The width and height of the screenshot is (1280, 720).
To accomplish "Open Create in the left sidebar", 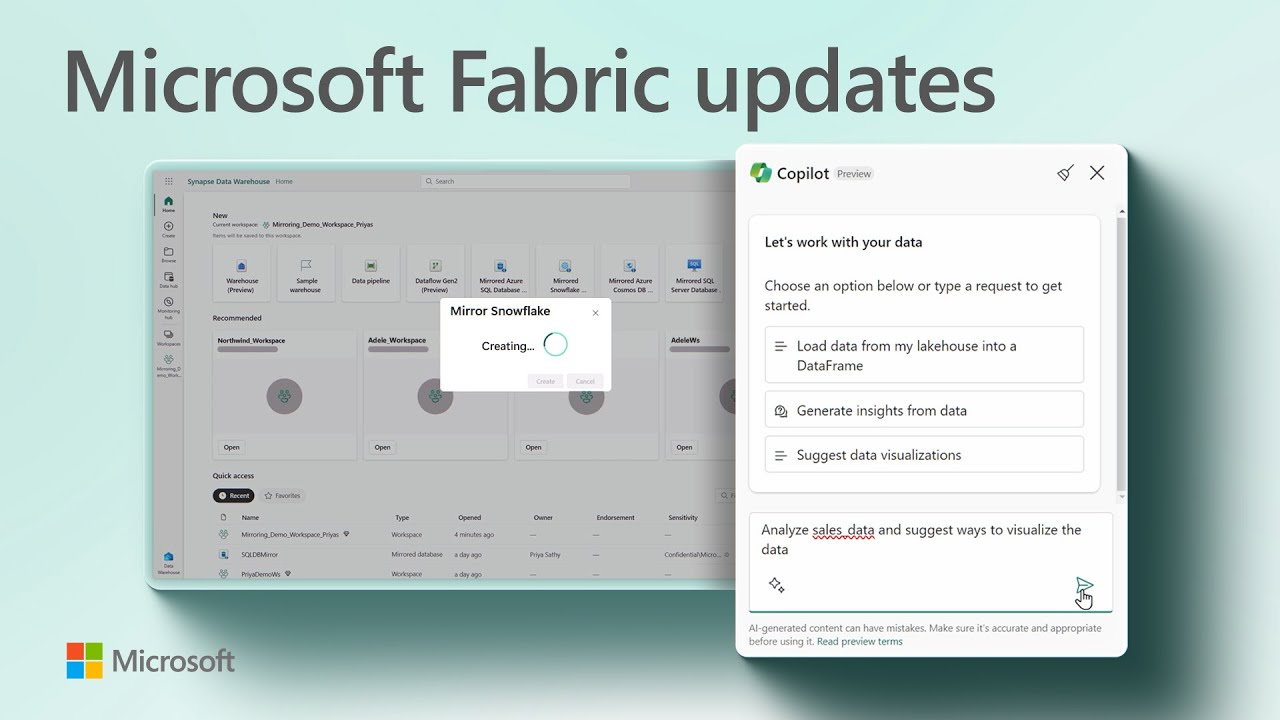I will coord(168,229).
